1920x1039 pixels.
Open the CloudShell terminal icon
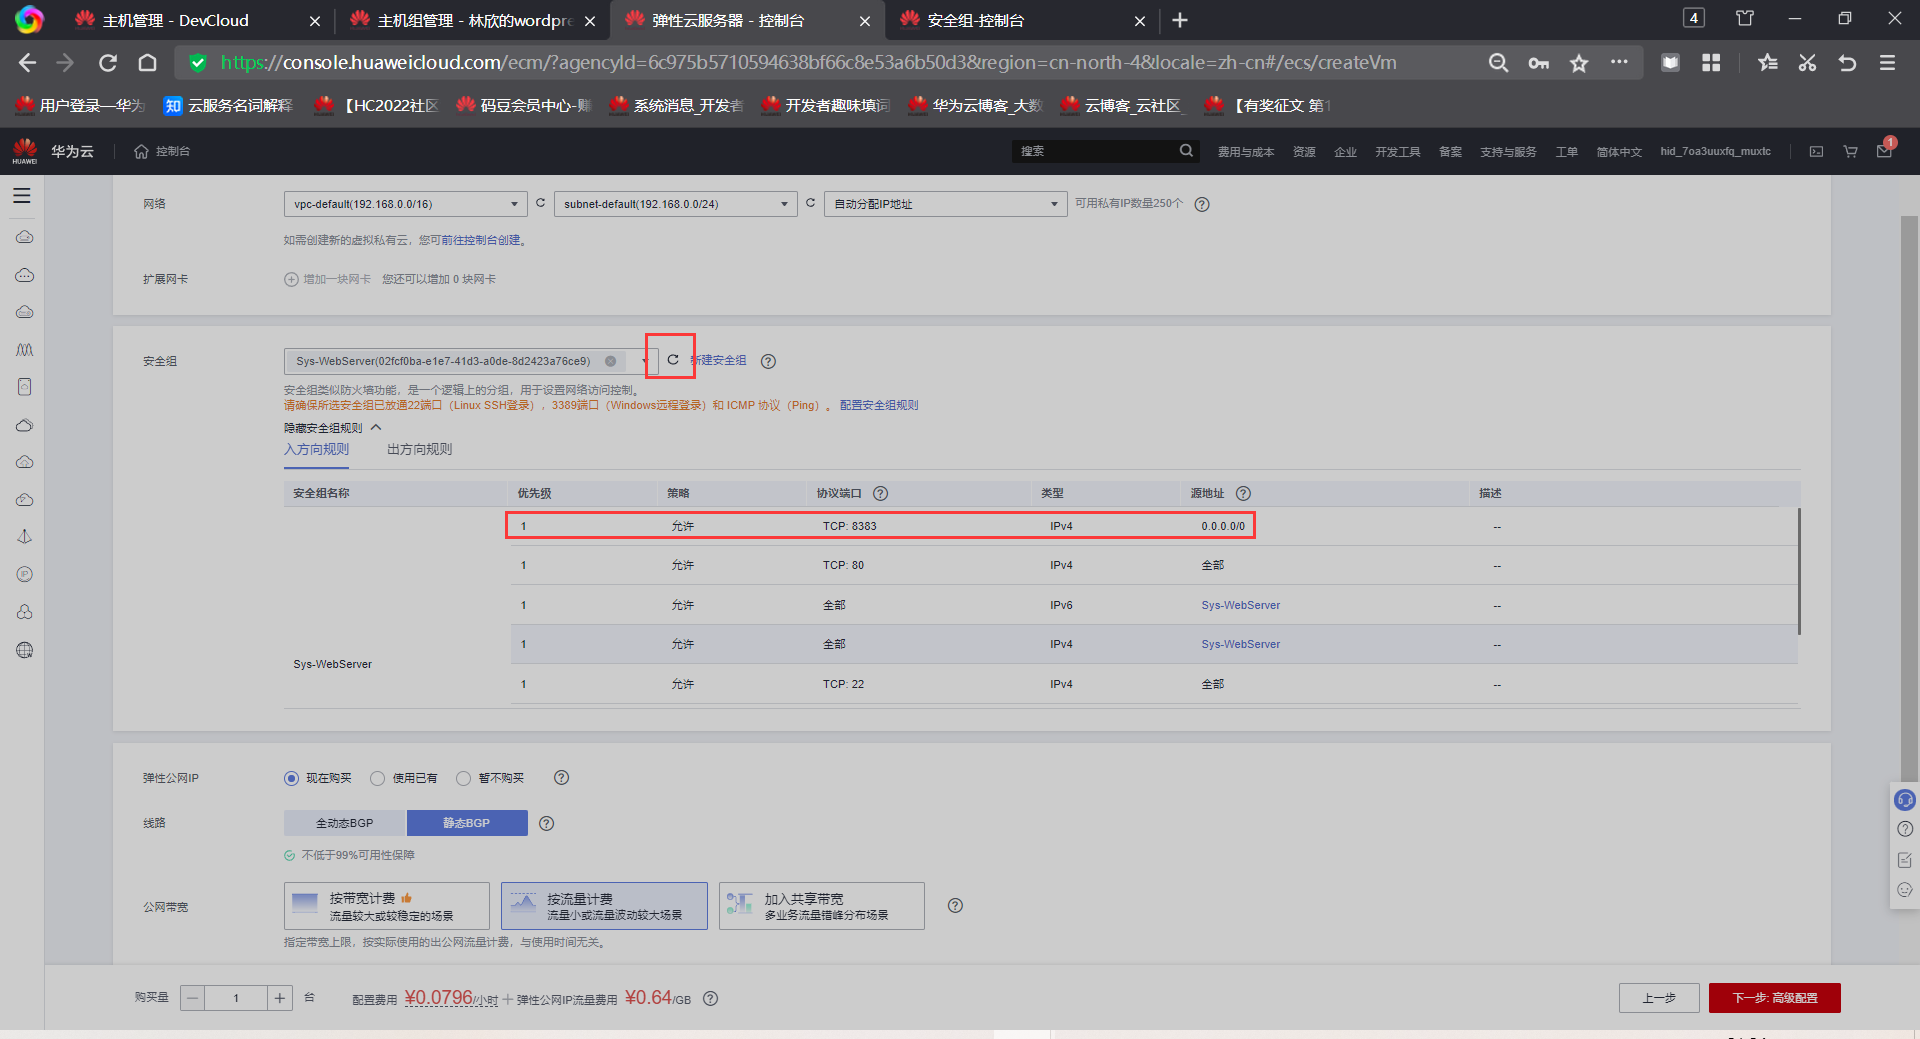click(1816, 151)
